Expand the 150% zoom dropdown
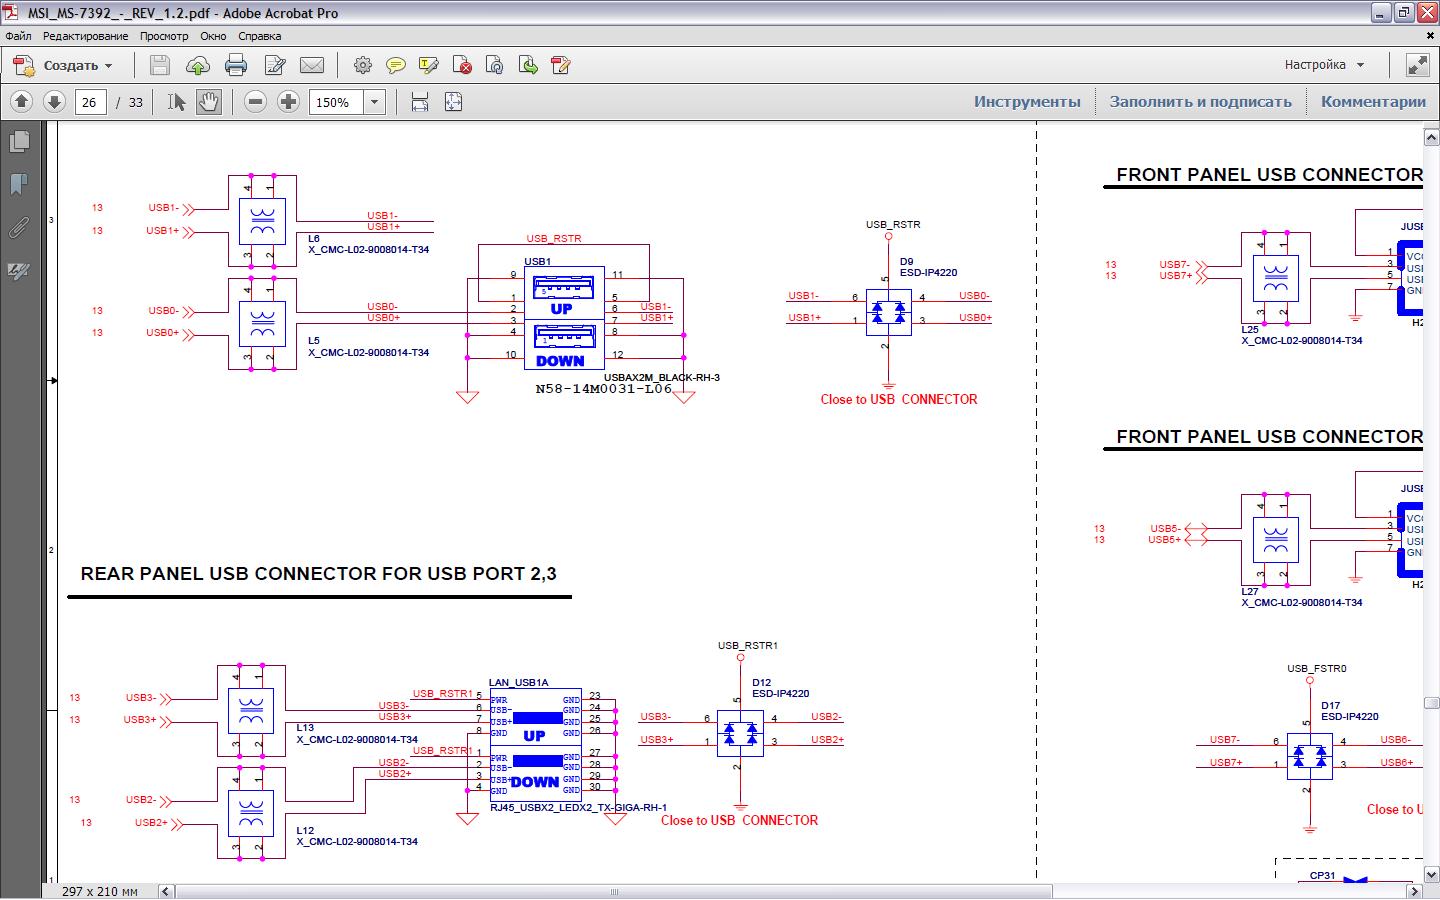Viewport: 1440px width, 900px height. [374, 102]
